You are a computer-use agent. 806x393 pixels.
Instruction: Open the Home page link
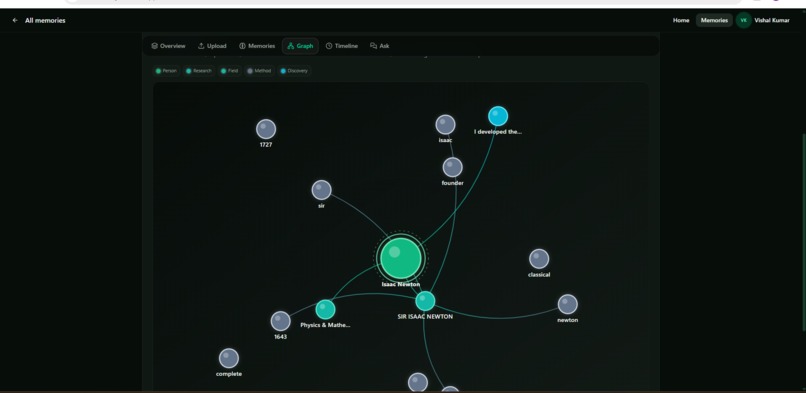click(681, 21)
